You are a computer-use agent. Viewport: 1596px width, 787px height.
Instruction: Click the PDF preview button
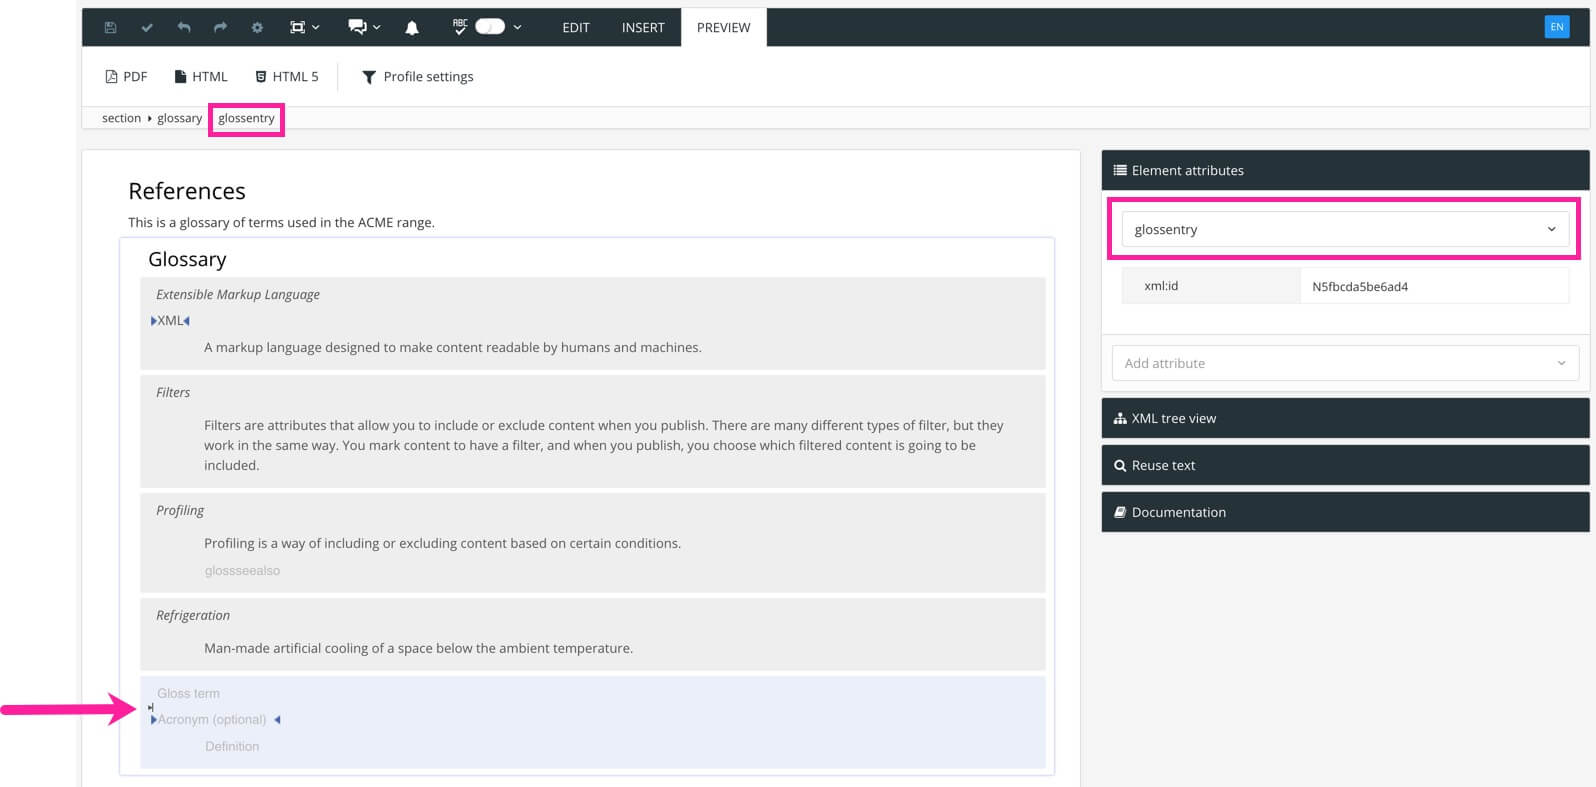click(x=126, y=77)
